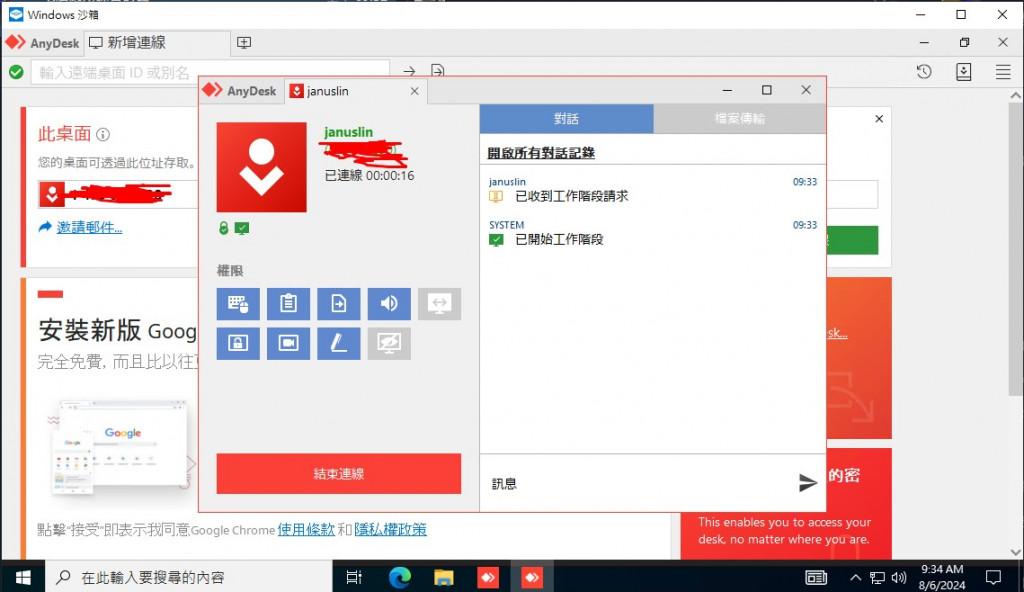The image size is (1024, 592).
Task: Click the connect arrow beside address field
Action: (409, 71)
